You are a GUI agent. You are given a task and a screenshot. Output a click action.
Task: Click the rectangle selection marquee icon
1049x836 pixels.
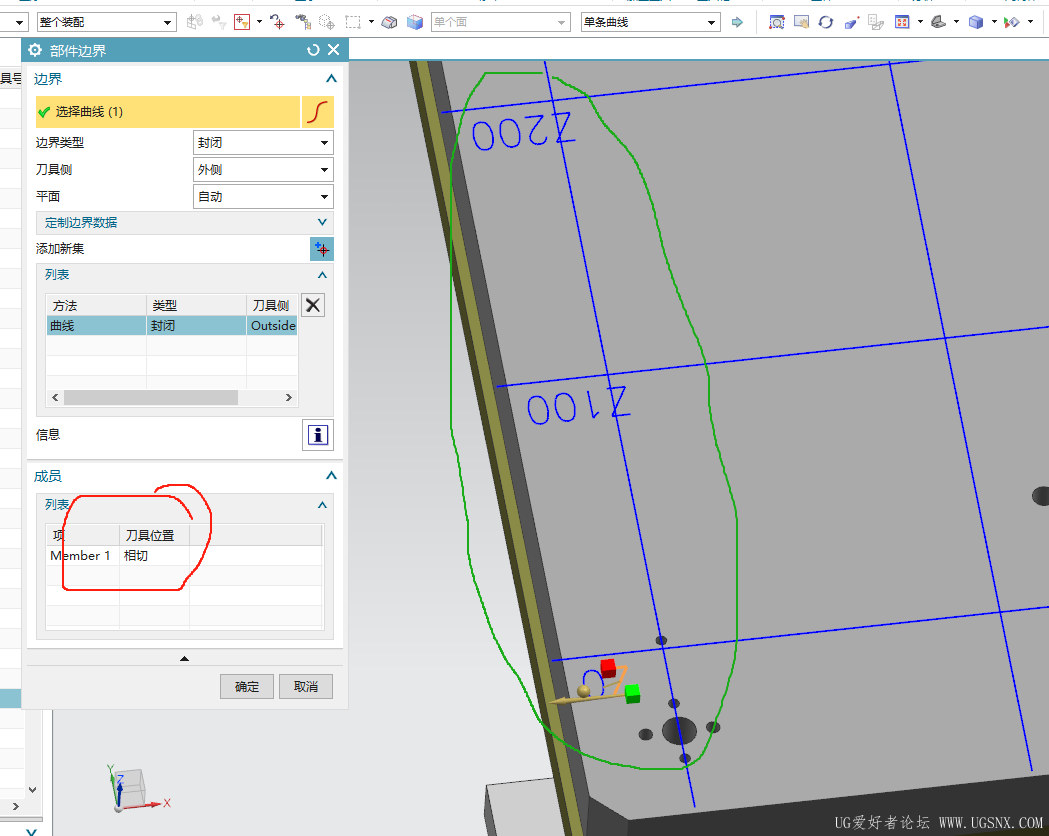(x=353, y=22)
